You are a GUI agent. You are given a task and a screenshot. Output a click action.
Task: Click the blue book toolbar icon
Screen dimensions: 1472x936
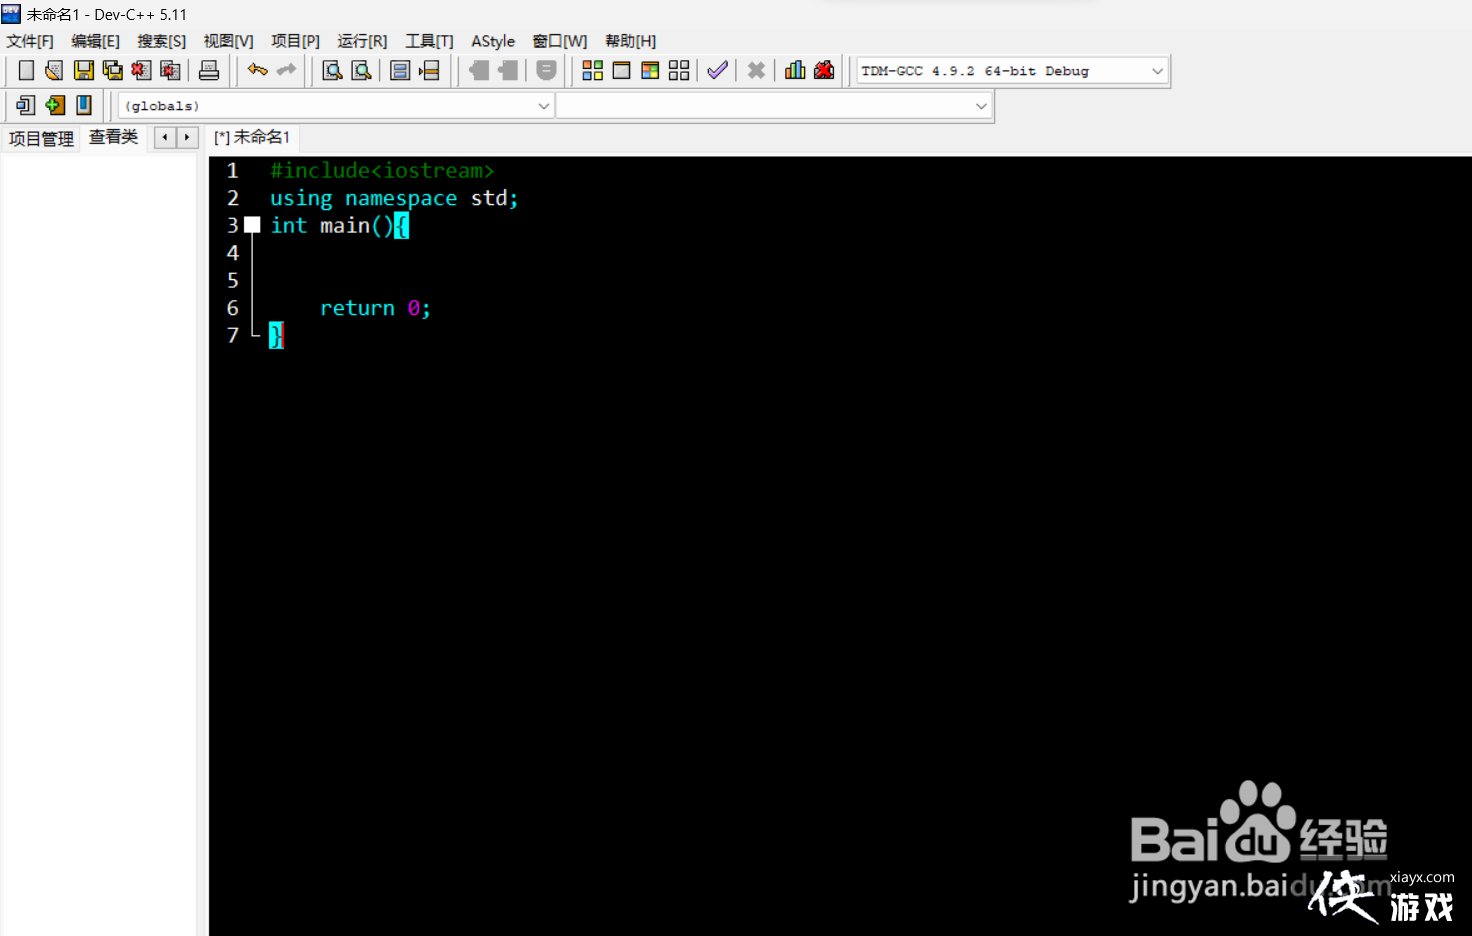(x=84, y=105)
